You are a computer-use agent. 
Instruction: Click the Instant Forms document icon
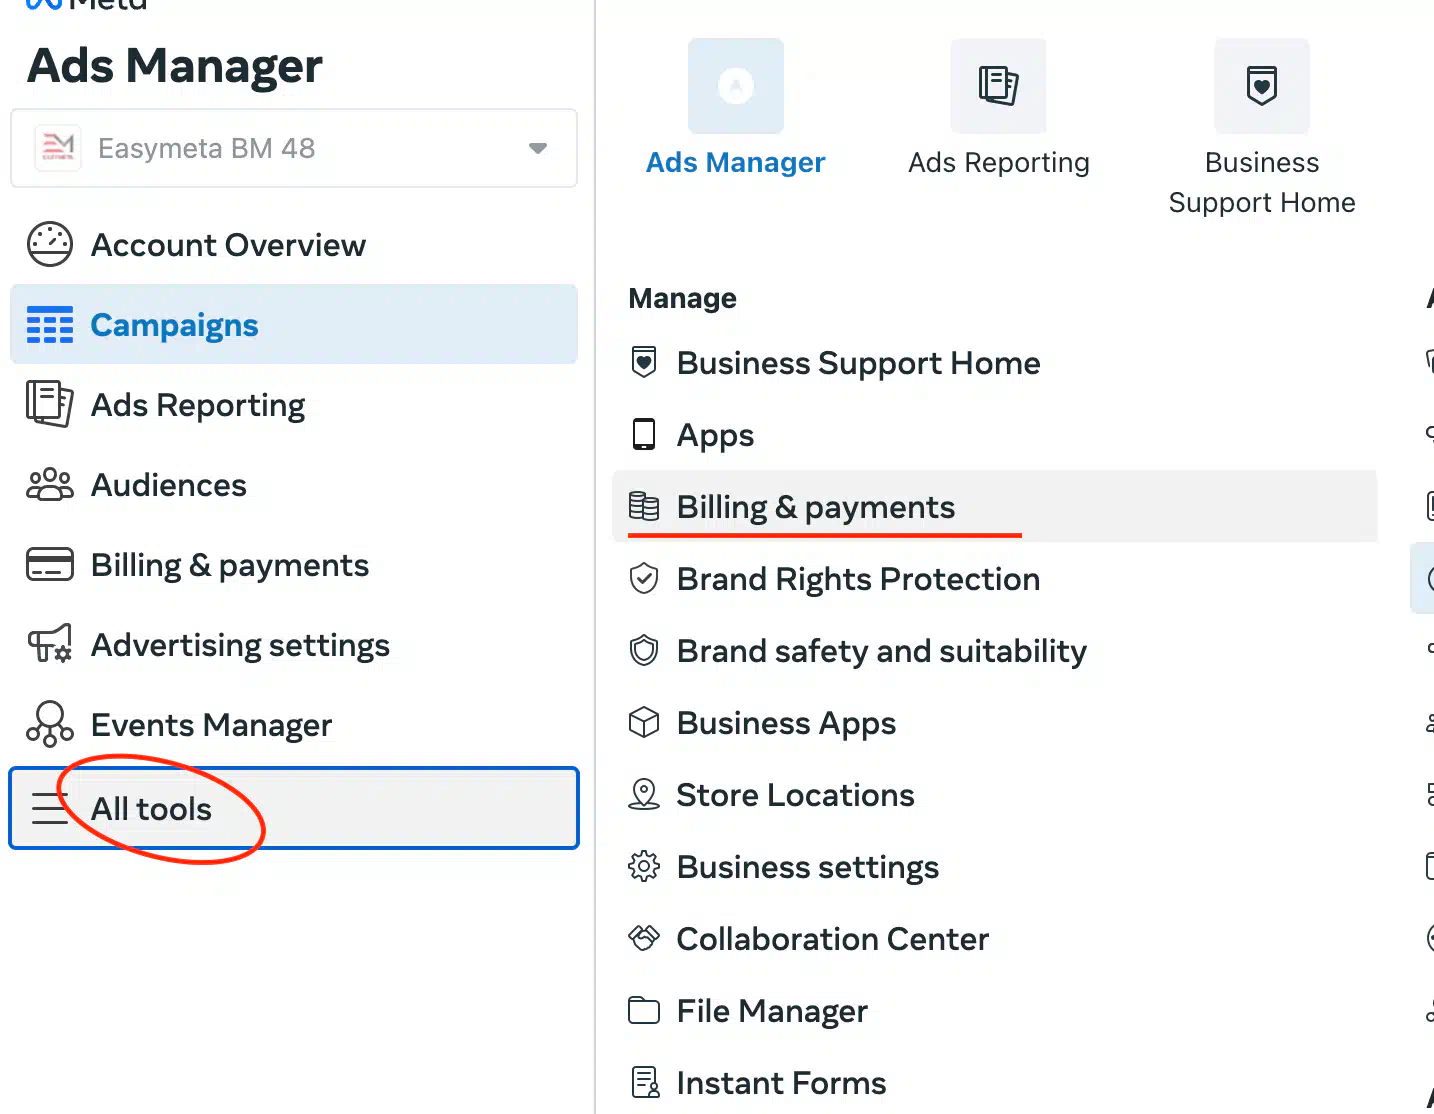(x=645, y=1082)
